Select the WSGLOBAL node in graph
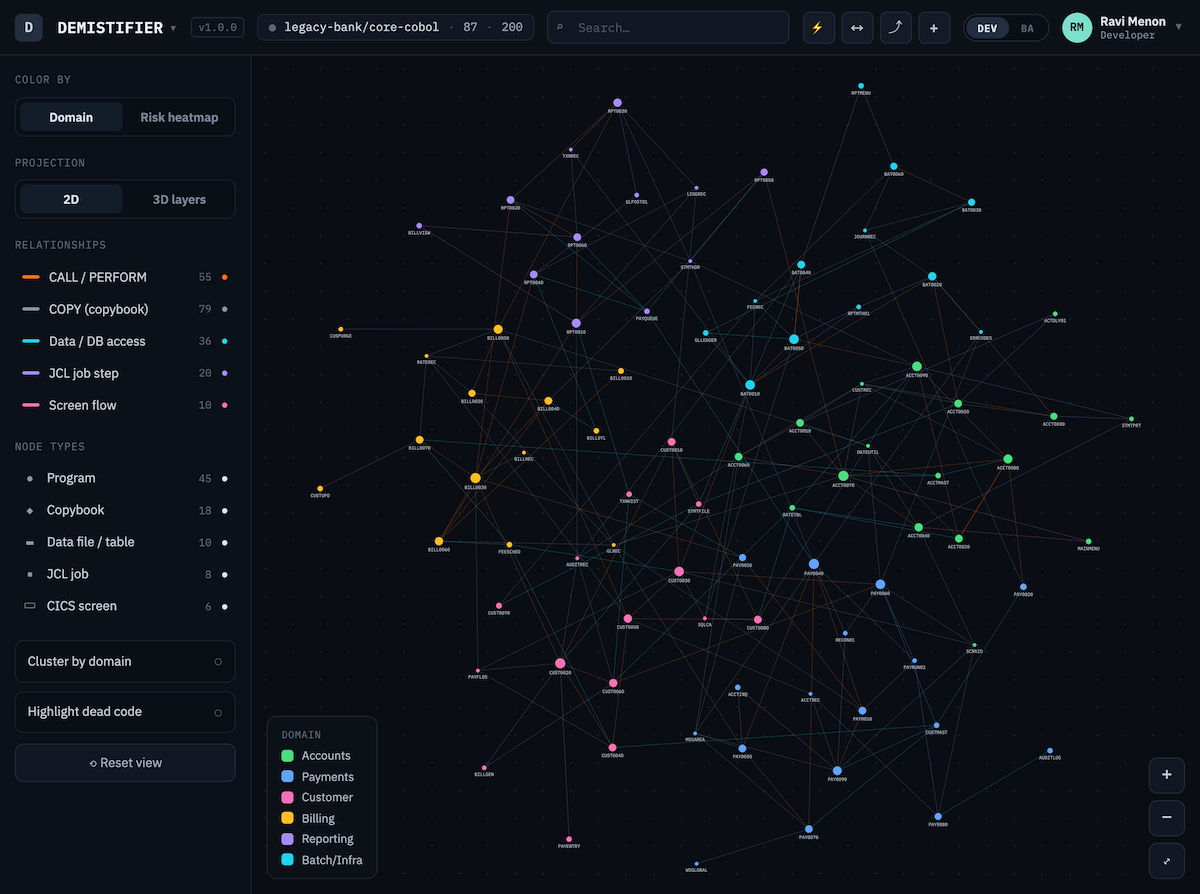The image size is (1200, 894). pyautogui.click(x=696, y=863)
